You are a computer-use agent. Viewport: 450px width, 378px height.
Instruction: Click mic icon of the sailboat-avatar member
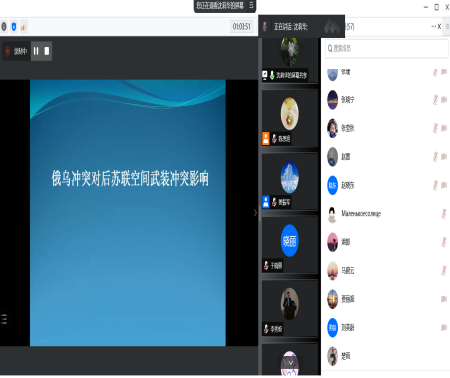(x=444, y=270)
